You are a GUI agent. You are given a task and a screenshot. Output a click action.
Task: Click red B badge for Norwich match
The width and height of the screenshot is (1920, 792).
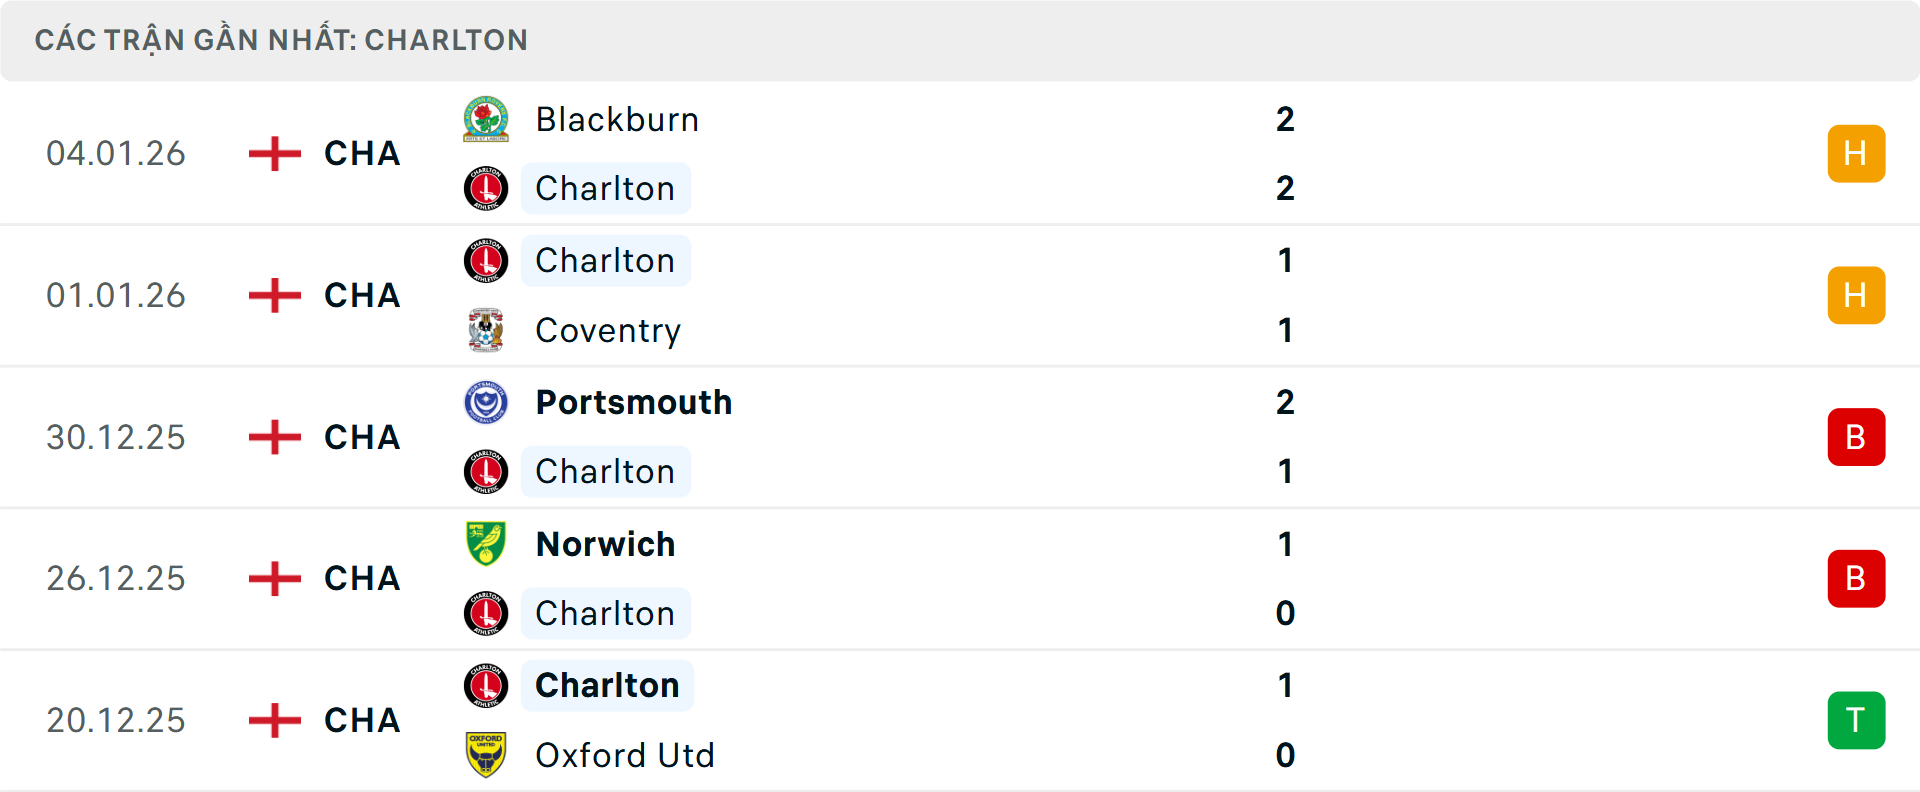1856,579
